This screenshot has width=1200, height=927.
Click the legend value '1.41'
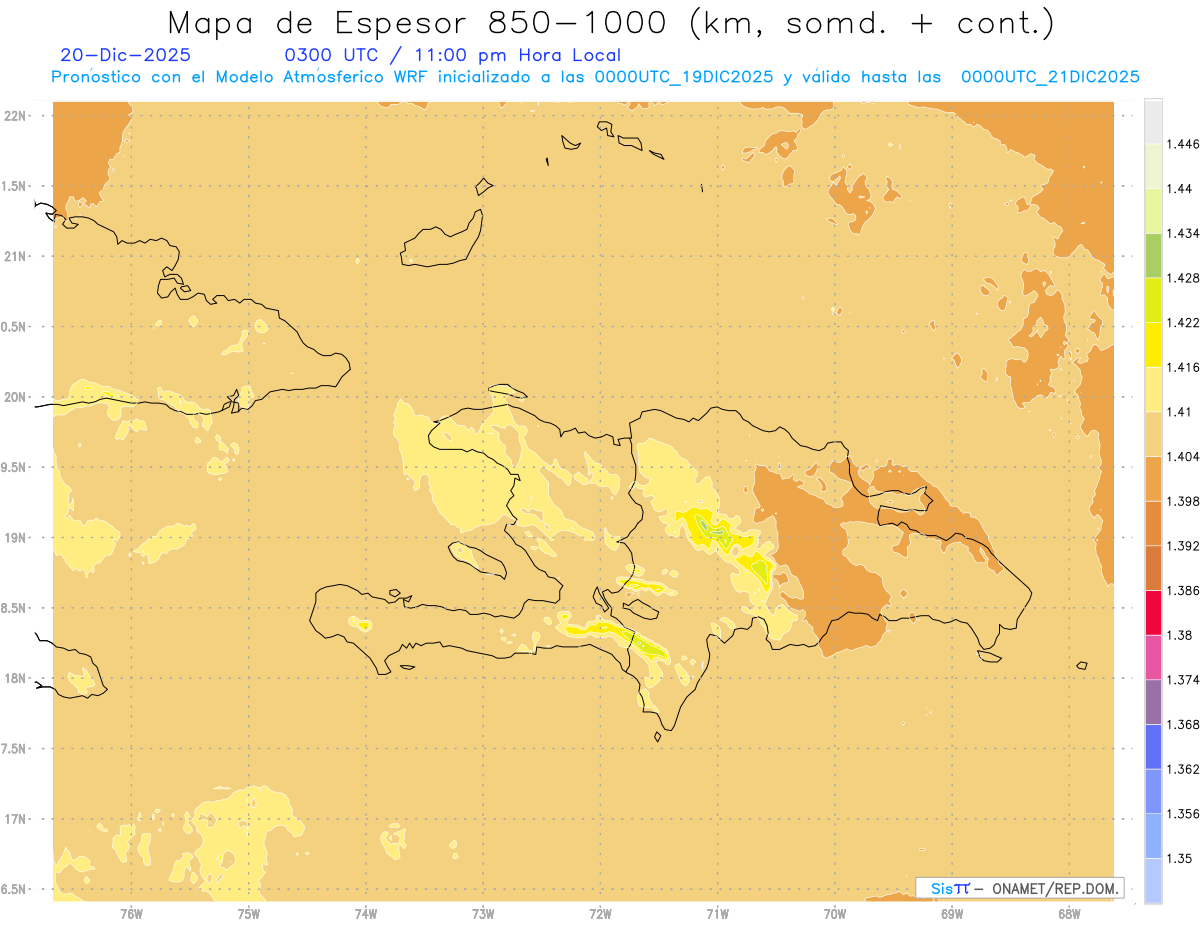click(x=1179, y=412)
